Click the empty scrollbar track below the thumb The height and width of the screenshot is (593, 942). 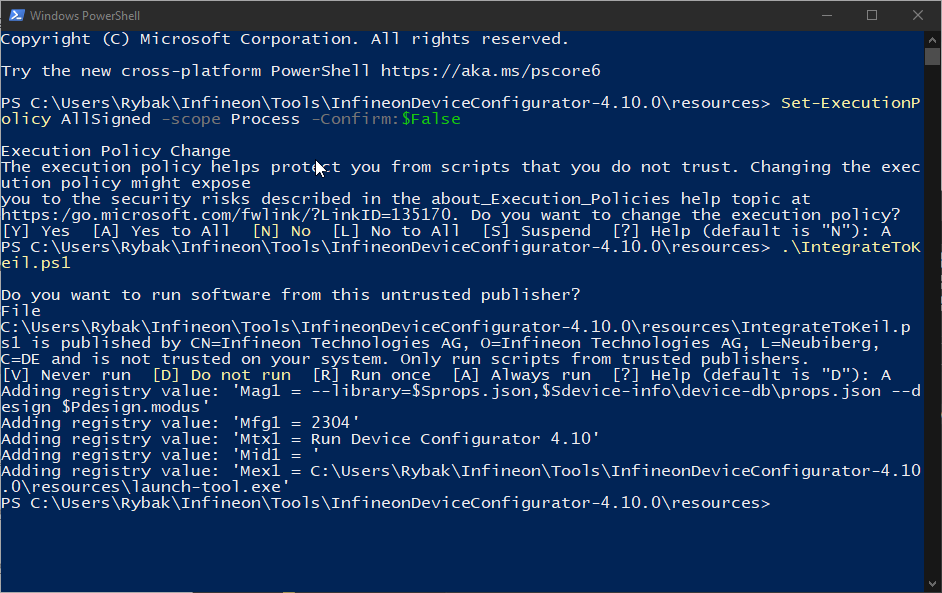pos(932,318)
